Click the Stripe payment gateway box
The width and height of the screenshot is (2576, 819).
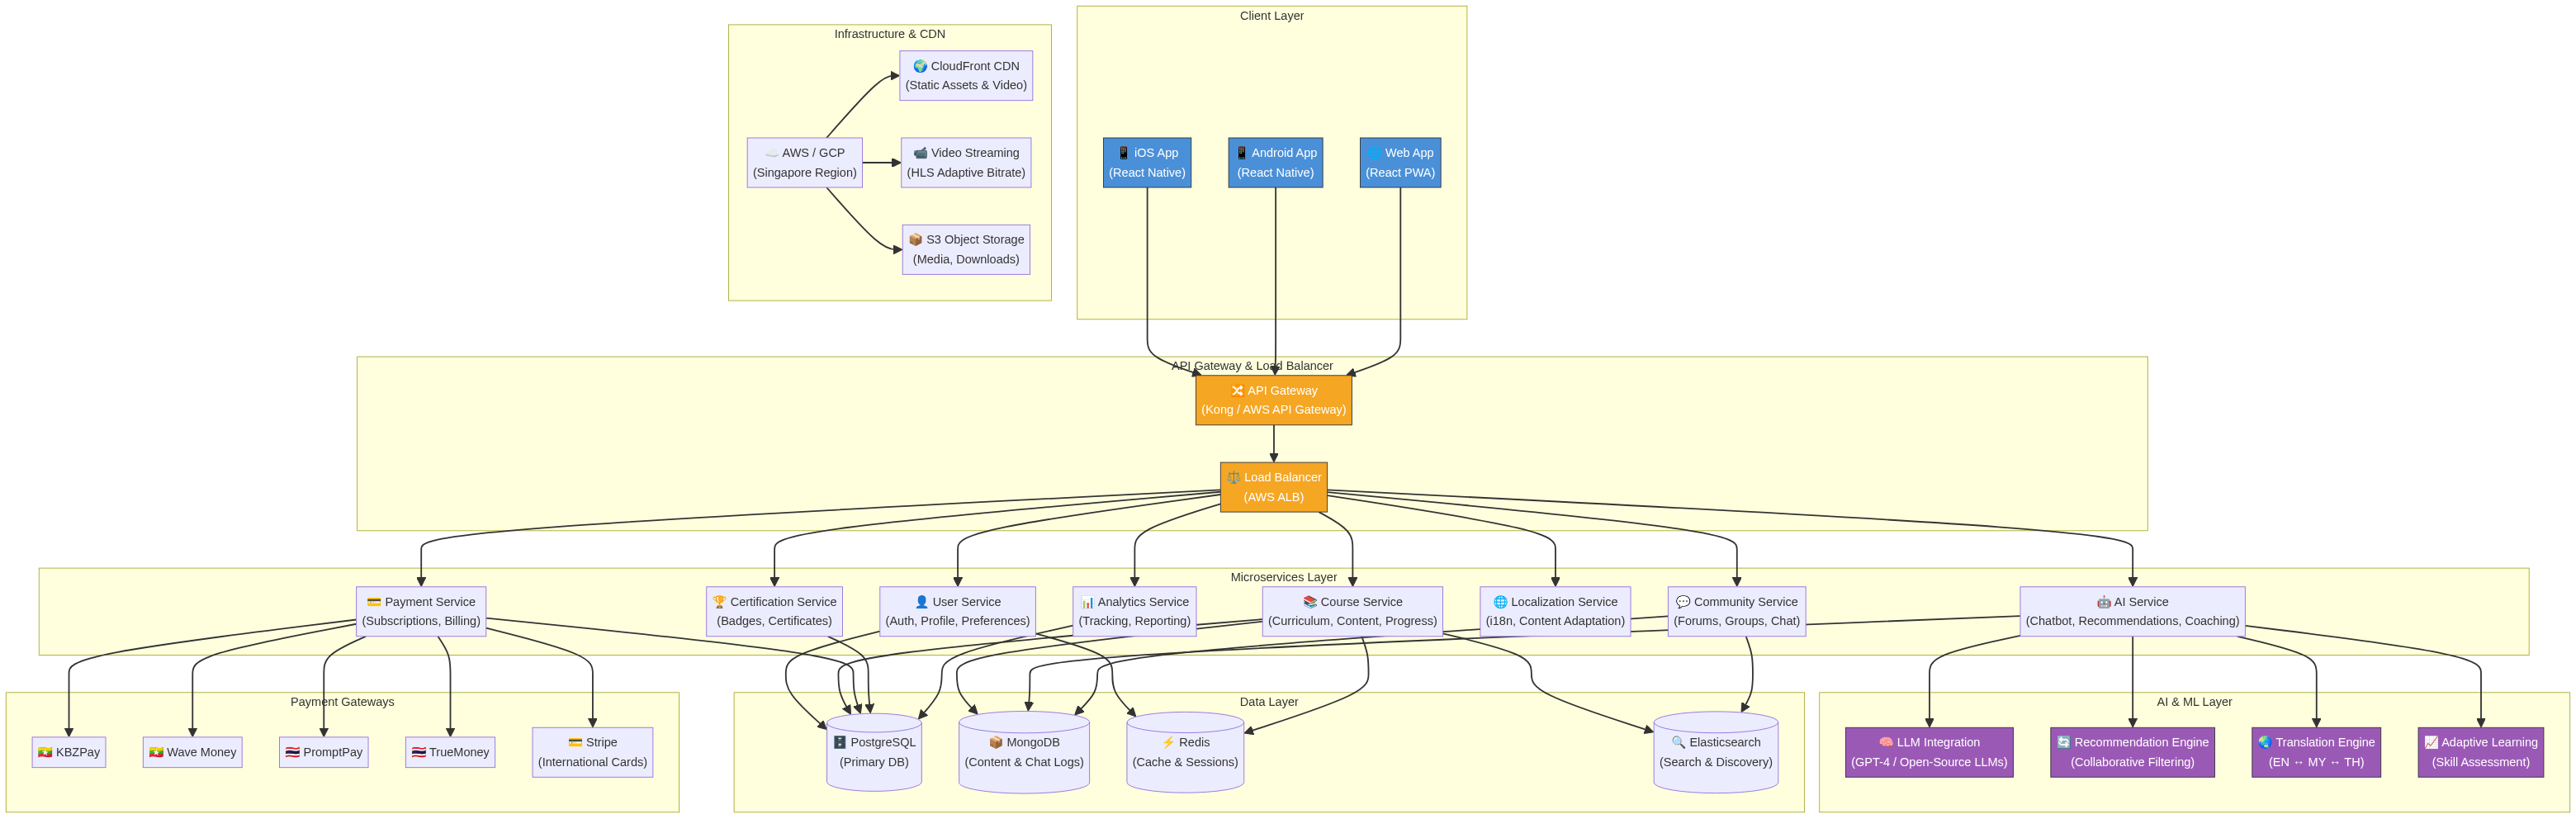pyautogui.click(x=592, y=751)
